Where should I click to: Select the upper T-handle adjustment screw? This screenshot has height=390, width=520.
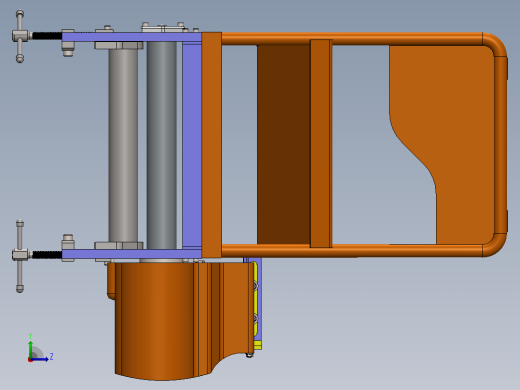[x=37, y=36]
